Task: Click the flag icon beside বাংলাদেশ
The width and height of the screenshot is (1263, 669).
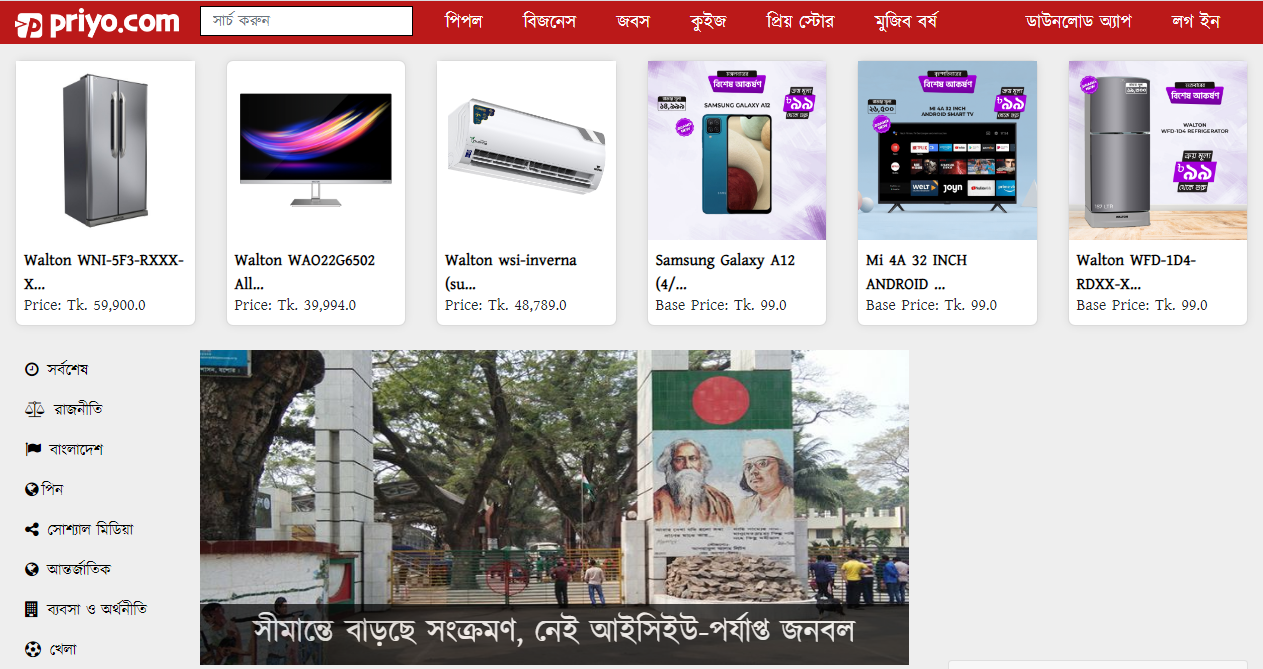Action: [33, 450]
